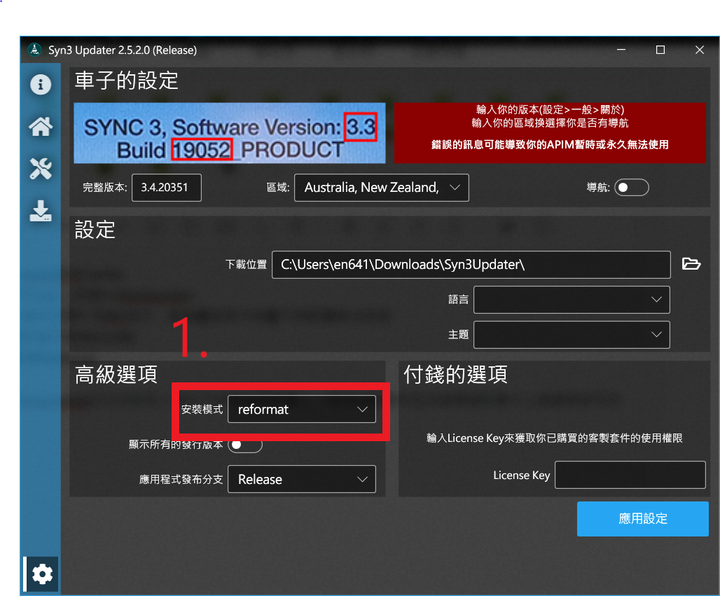Screen dimensions: 720x596
Task: Maximize the Syn3 Updater window
Action: (x=660, y=50)
